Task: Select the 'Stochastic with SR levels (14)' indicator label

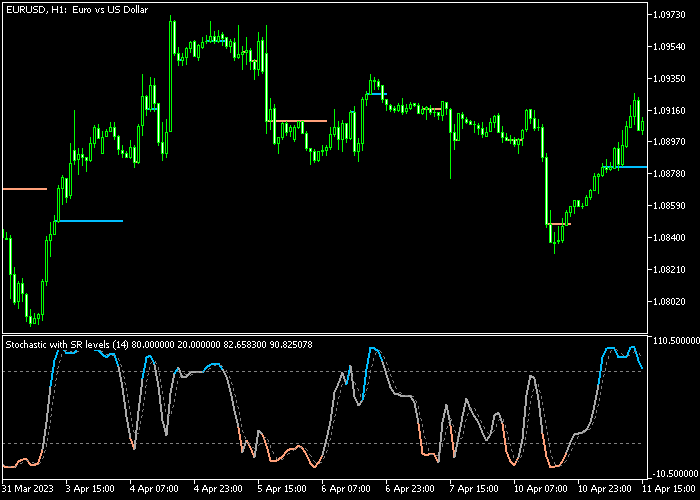Action: 67,345
